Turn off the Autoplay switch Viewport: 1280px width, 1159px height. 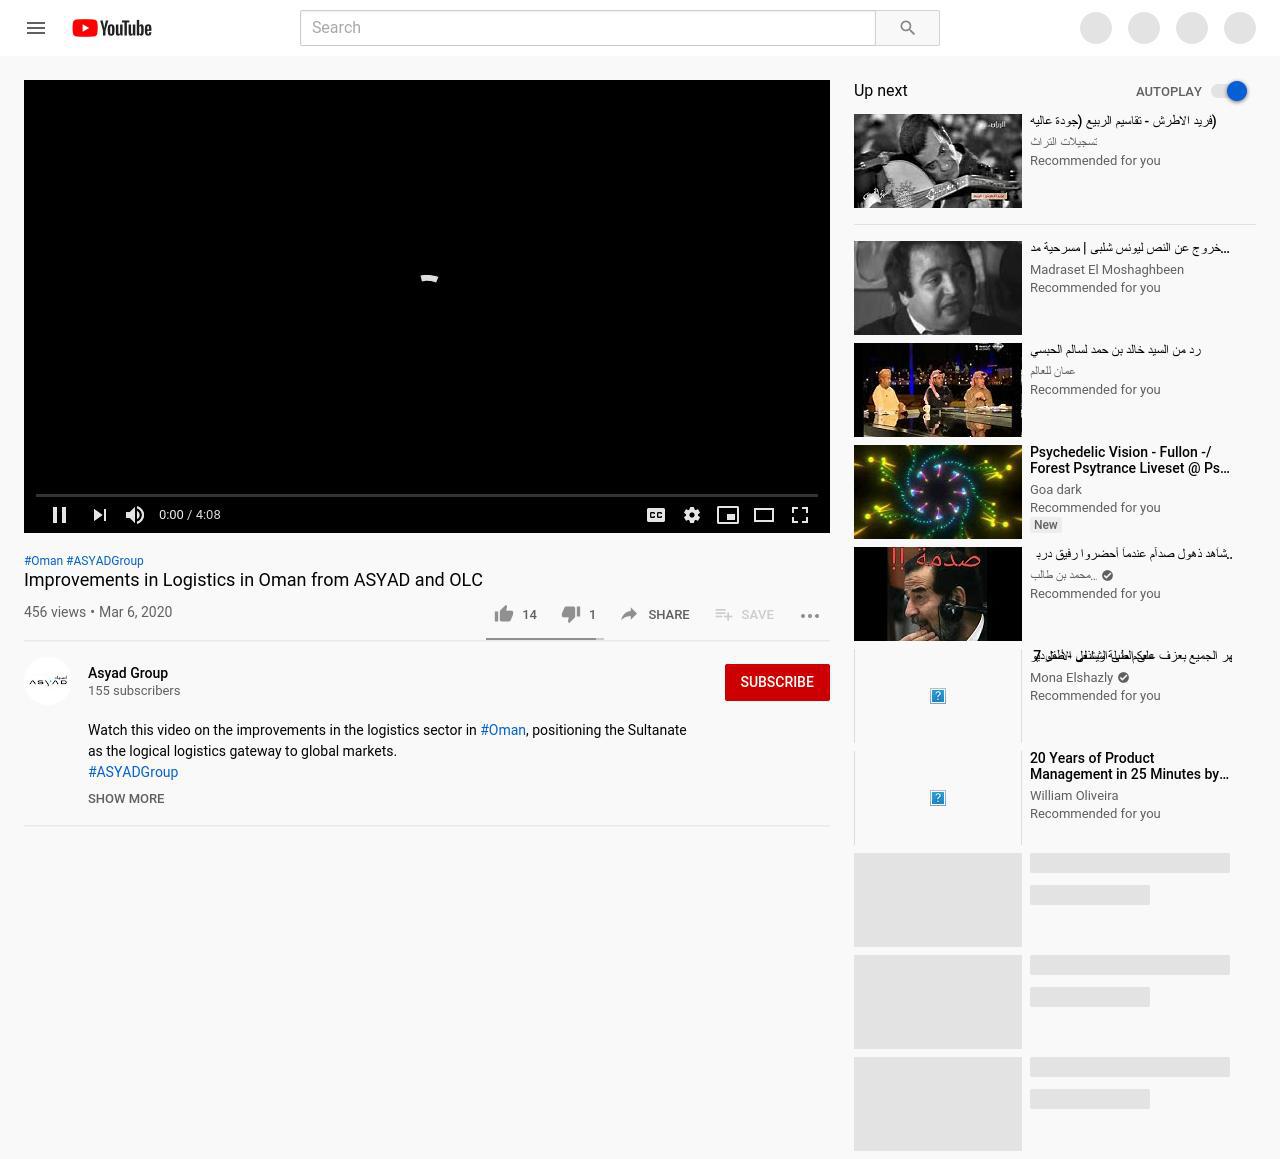[1230, 91]
